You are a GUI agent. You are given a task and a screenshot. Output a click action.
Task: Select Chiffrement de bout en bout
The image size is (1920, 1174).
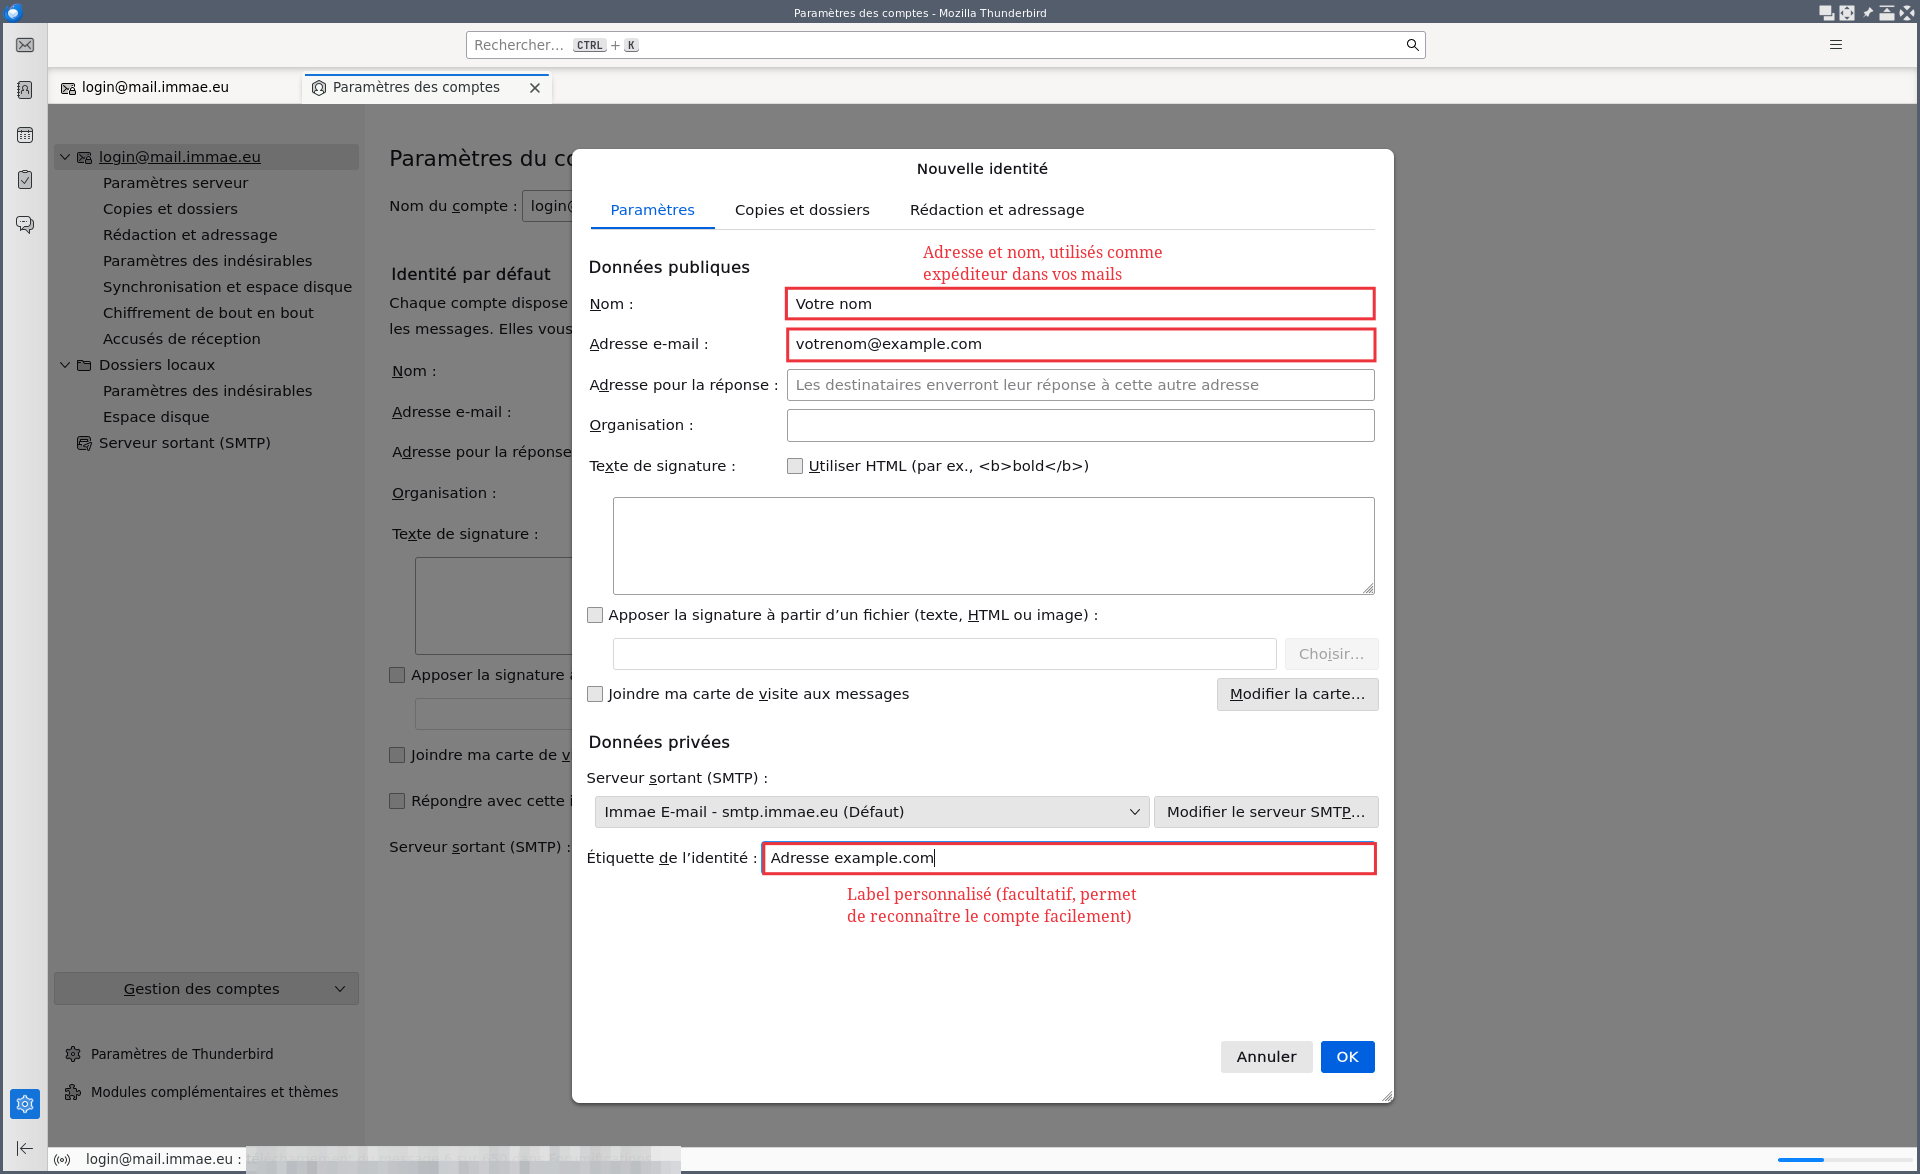point(208,313)
